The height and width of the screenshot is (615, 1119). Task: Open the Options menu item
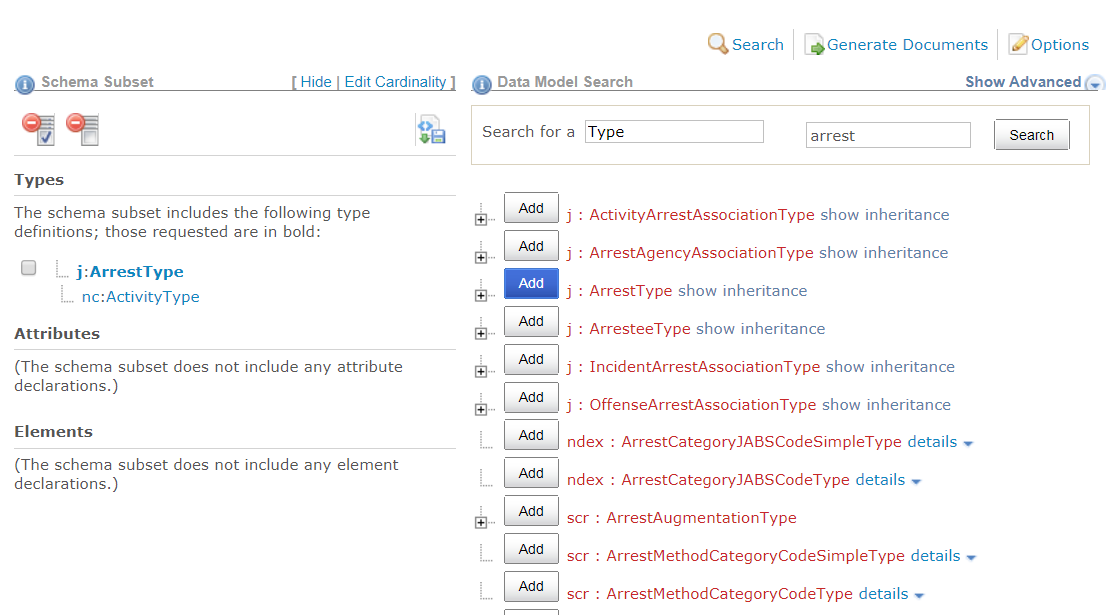pos(1060,45)
